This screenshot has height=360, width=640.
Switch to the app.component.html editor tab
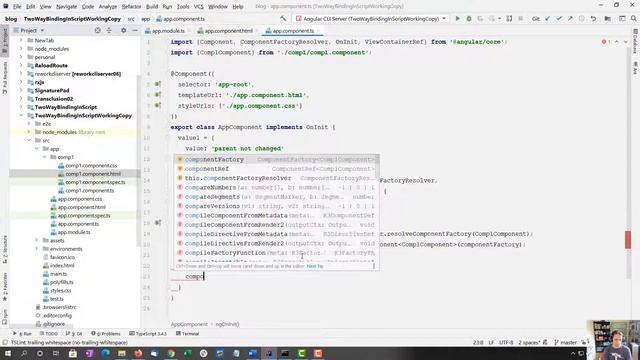(229, 31)
